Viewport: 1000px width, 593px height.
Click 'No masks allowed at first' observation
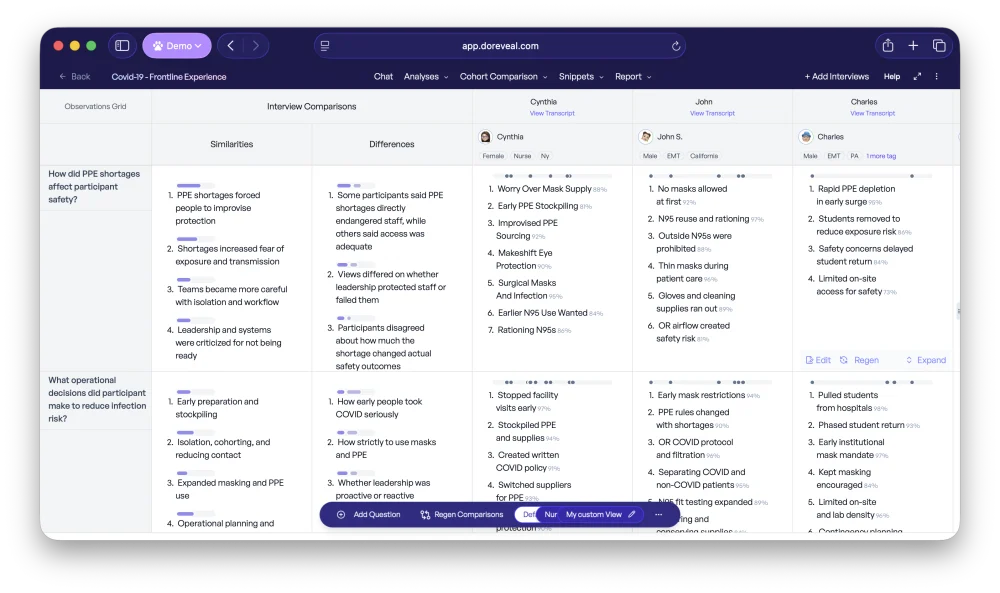692,195
